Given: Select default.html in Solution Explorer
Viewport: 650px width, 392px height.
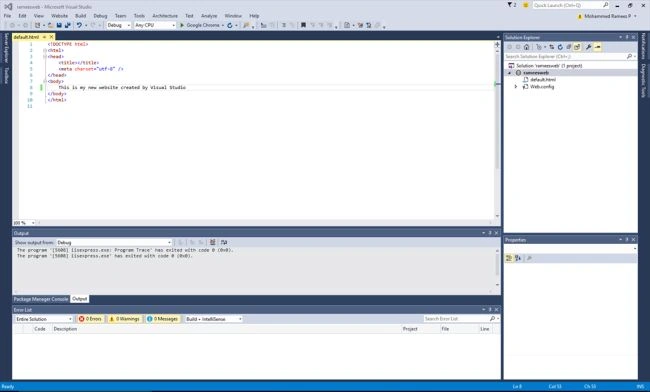Looking at the screenshot, I should click(x=543, y=80).
